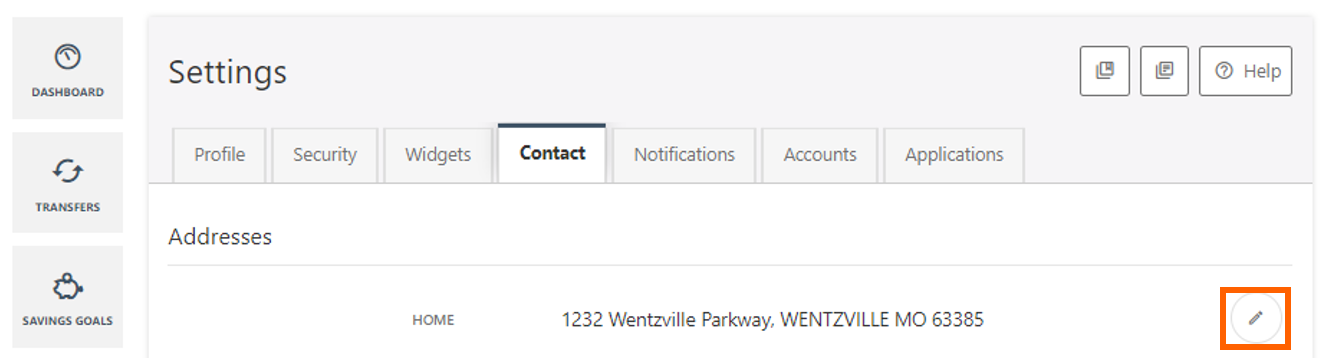Click the 1232 Wentzville Parkway address text

pyautogui.click(x=772, y=320)
